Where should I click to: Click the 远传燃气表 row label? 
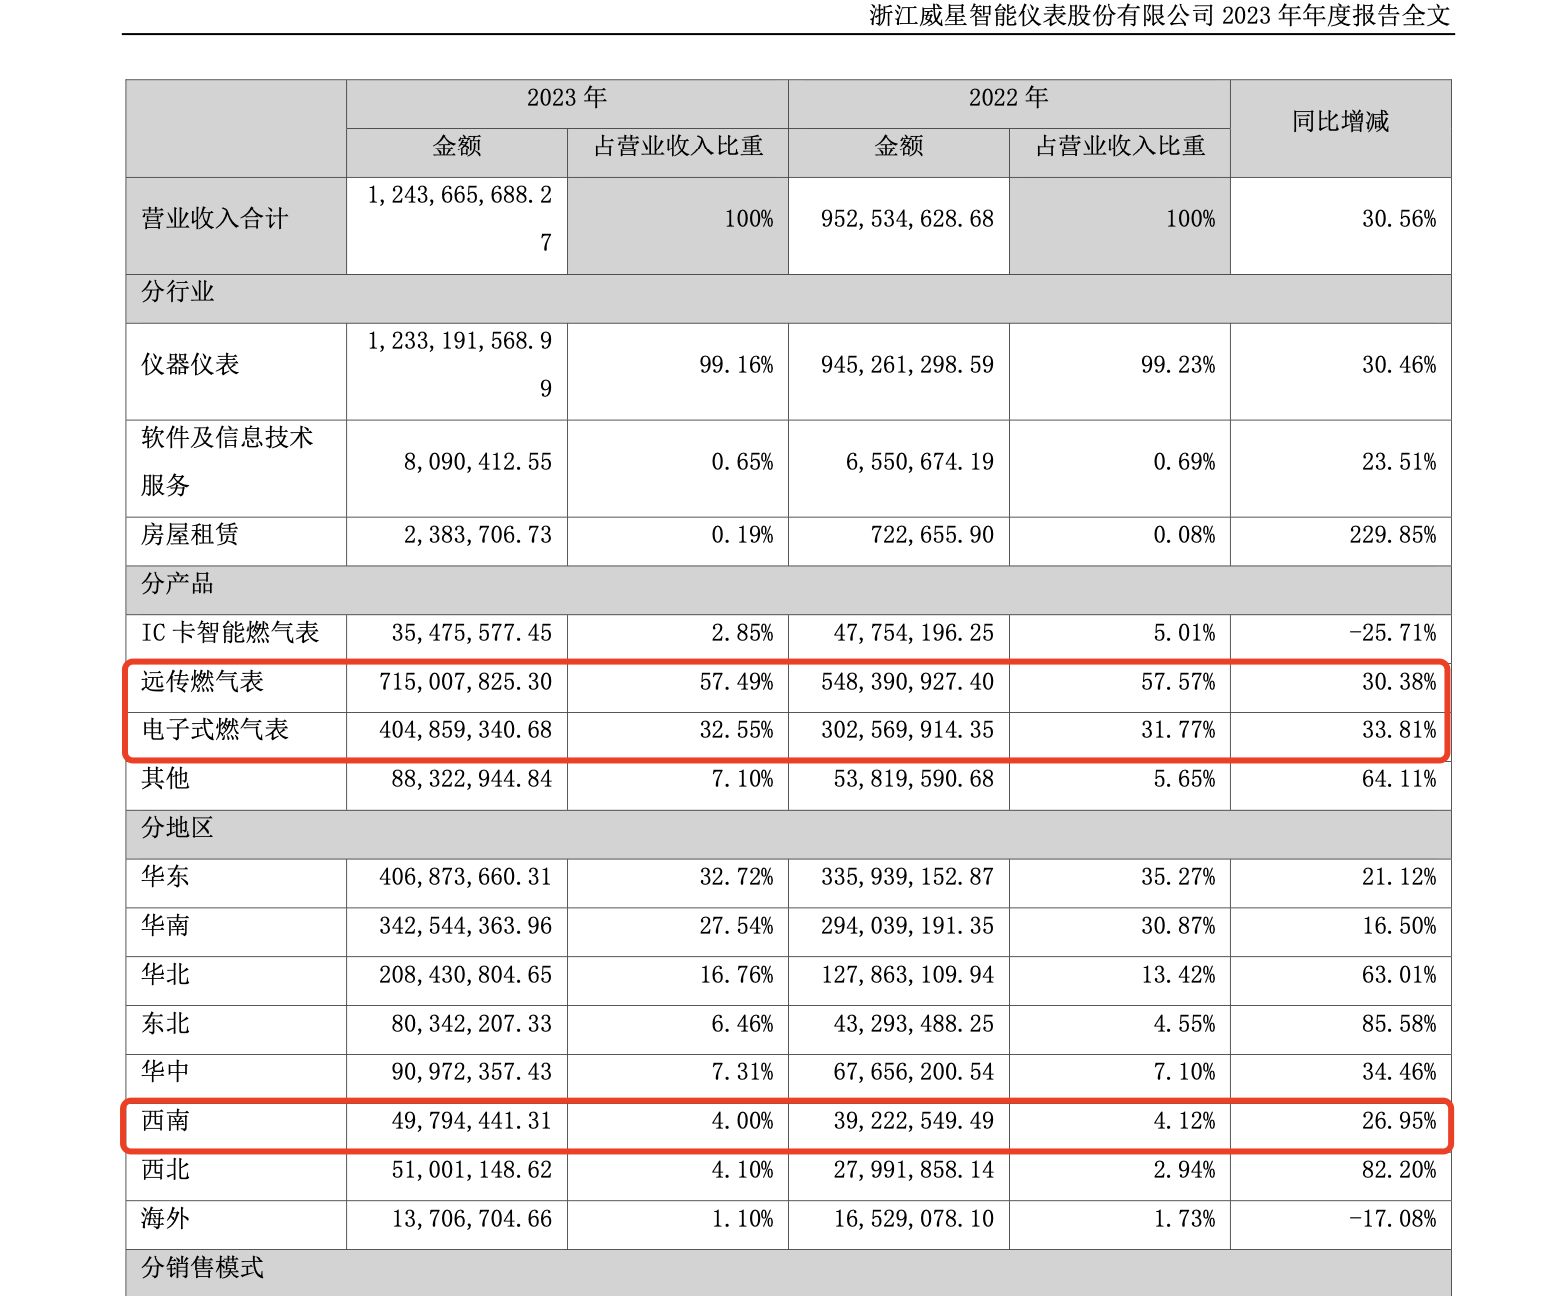(202, 682)
